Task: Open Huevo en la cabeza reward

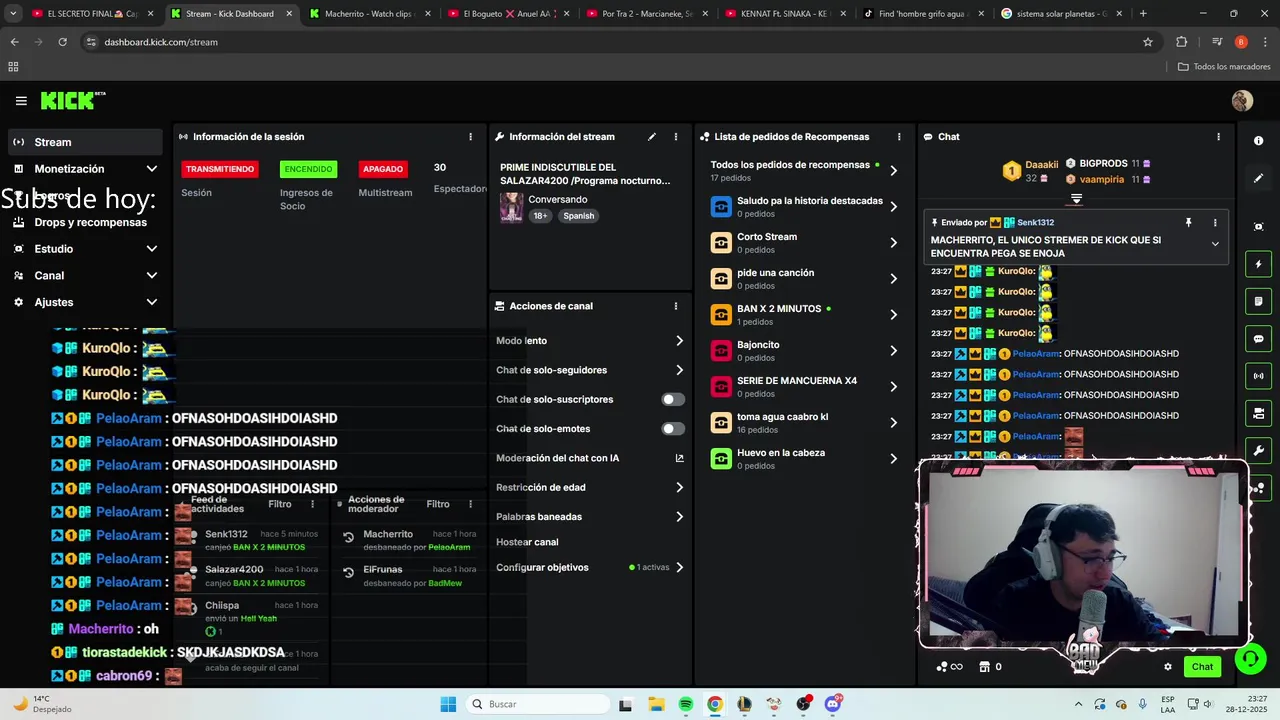Action: pyautogui.click(x=804, y=458)
